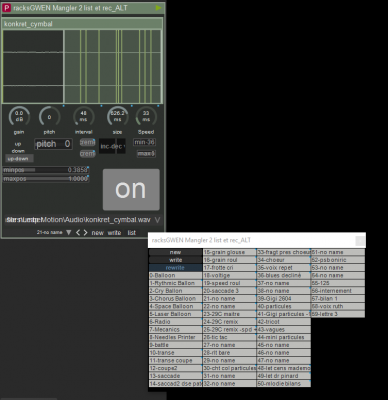
Task: Select preset 40-particules
Action: click(284, 306)
